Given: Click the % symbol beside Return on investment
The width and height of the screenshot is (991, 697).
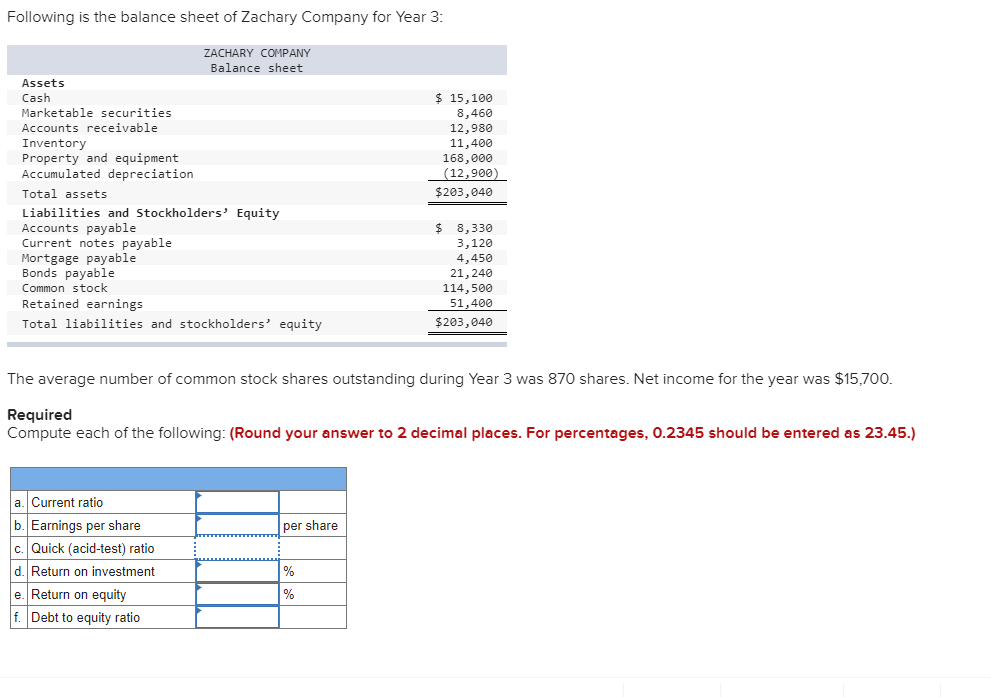Looking at the screenshot, I should [288, 571].
